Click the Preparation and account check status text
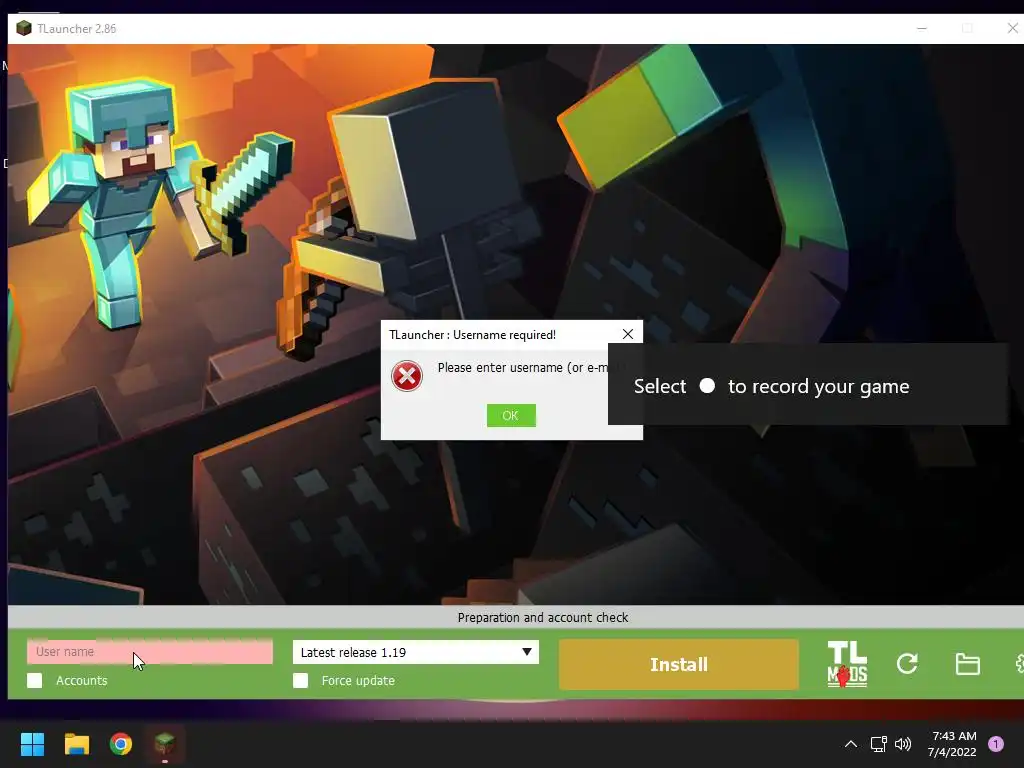The width and height of the screenshot is (1024, 768). [543, 617]
